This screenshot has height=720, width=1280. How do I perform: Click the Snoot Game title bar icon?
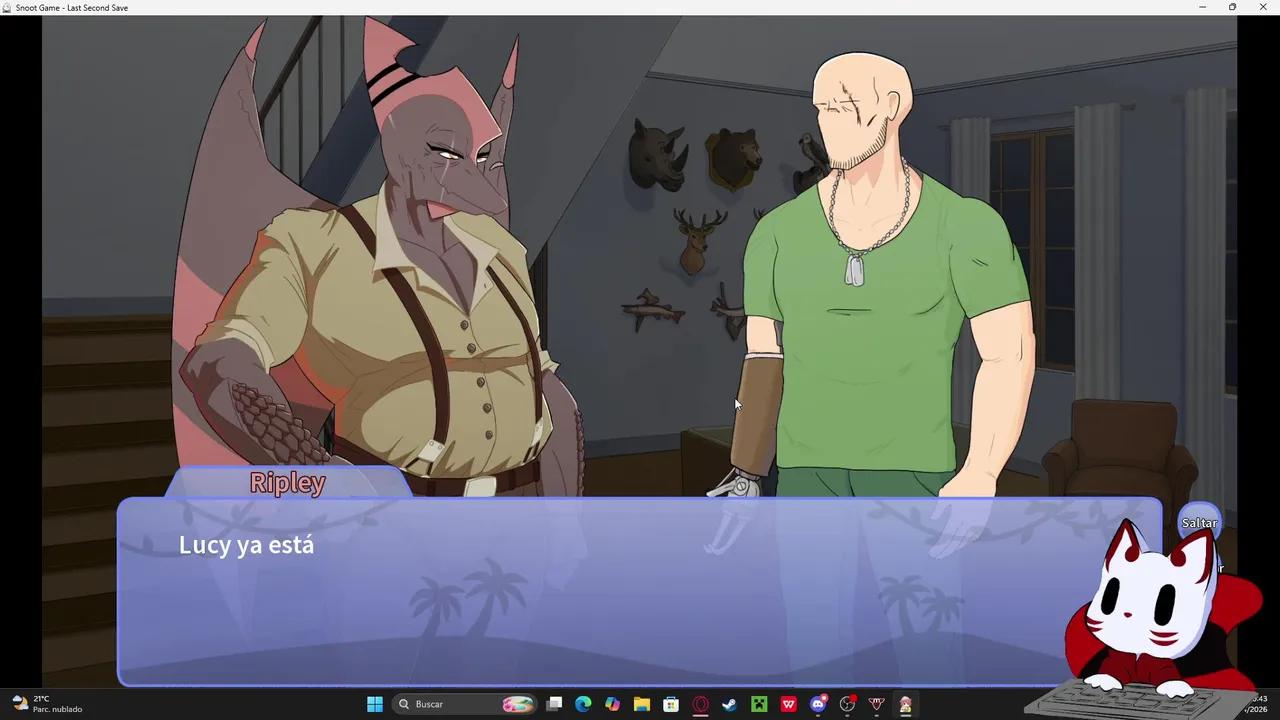point(7,7)
